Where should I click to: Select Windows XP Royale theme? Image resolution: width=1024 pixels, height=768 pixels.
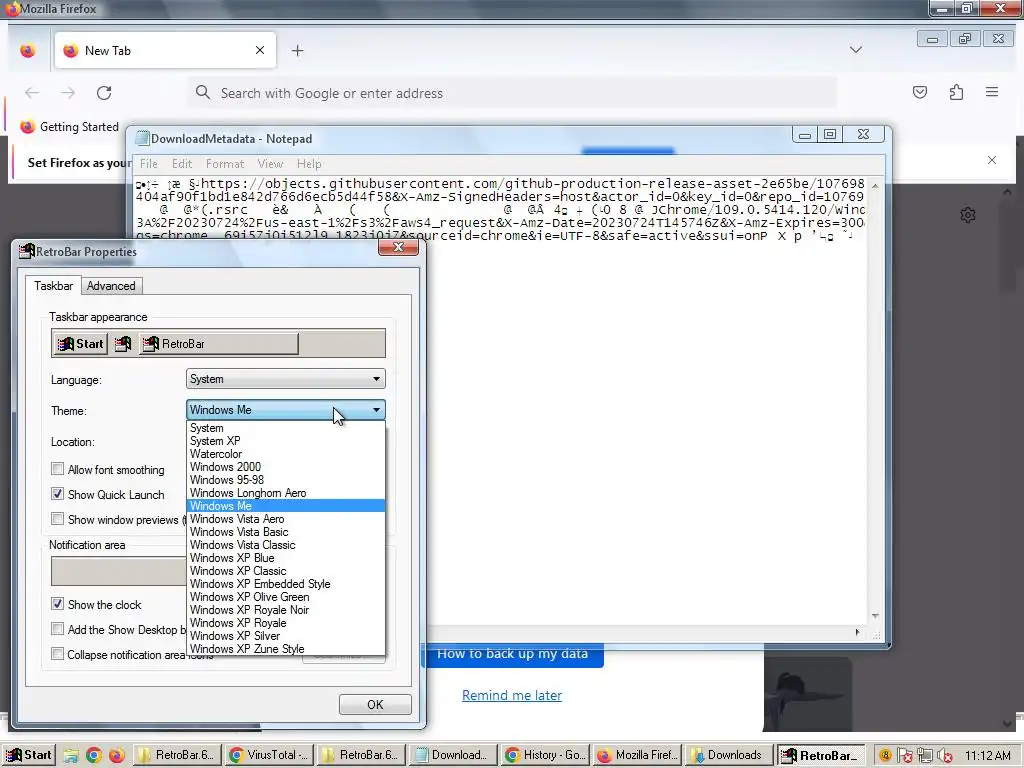point(285,623)
